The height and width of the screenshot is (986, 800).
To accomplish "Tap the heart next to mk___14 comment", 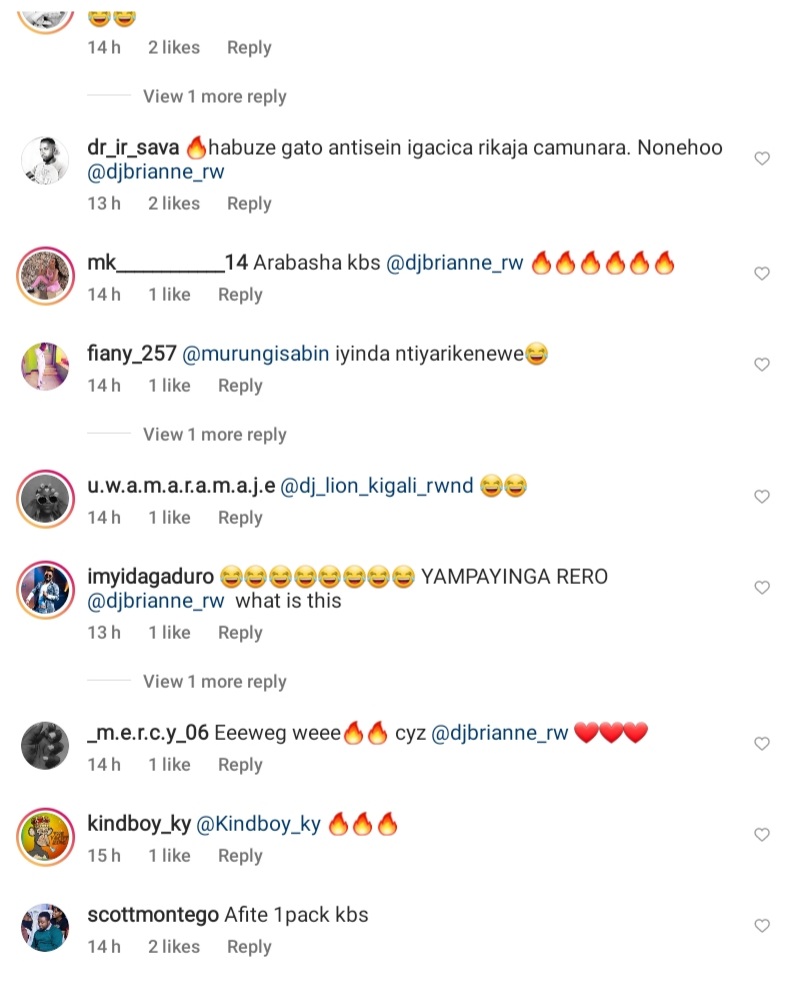I will 762,274.
